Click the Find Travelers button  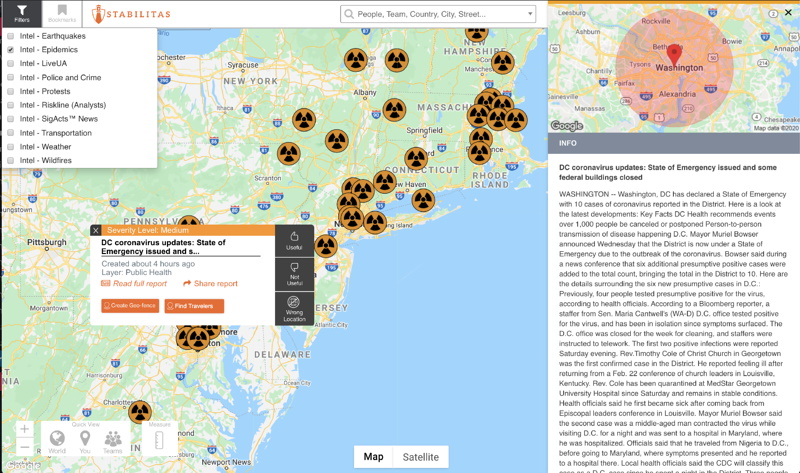coord(194,306)
